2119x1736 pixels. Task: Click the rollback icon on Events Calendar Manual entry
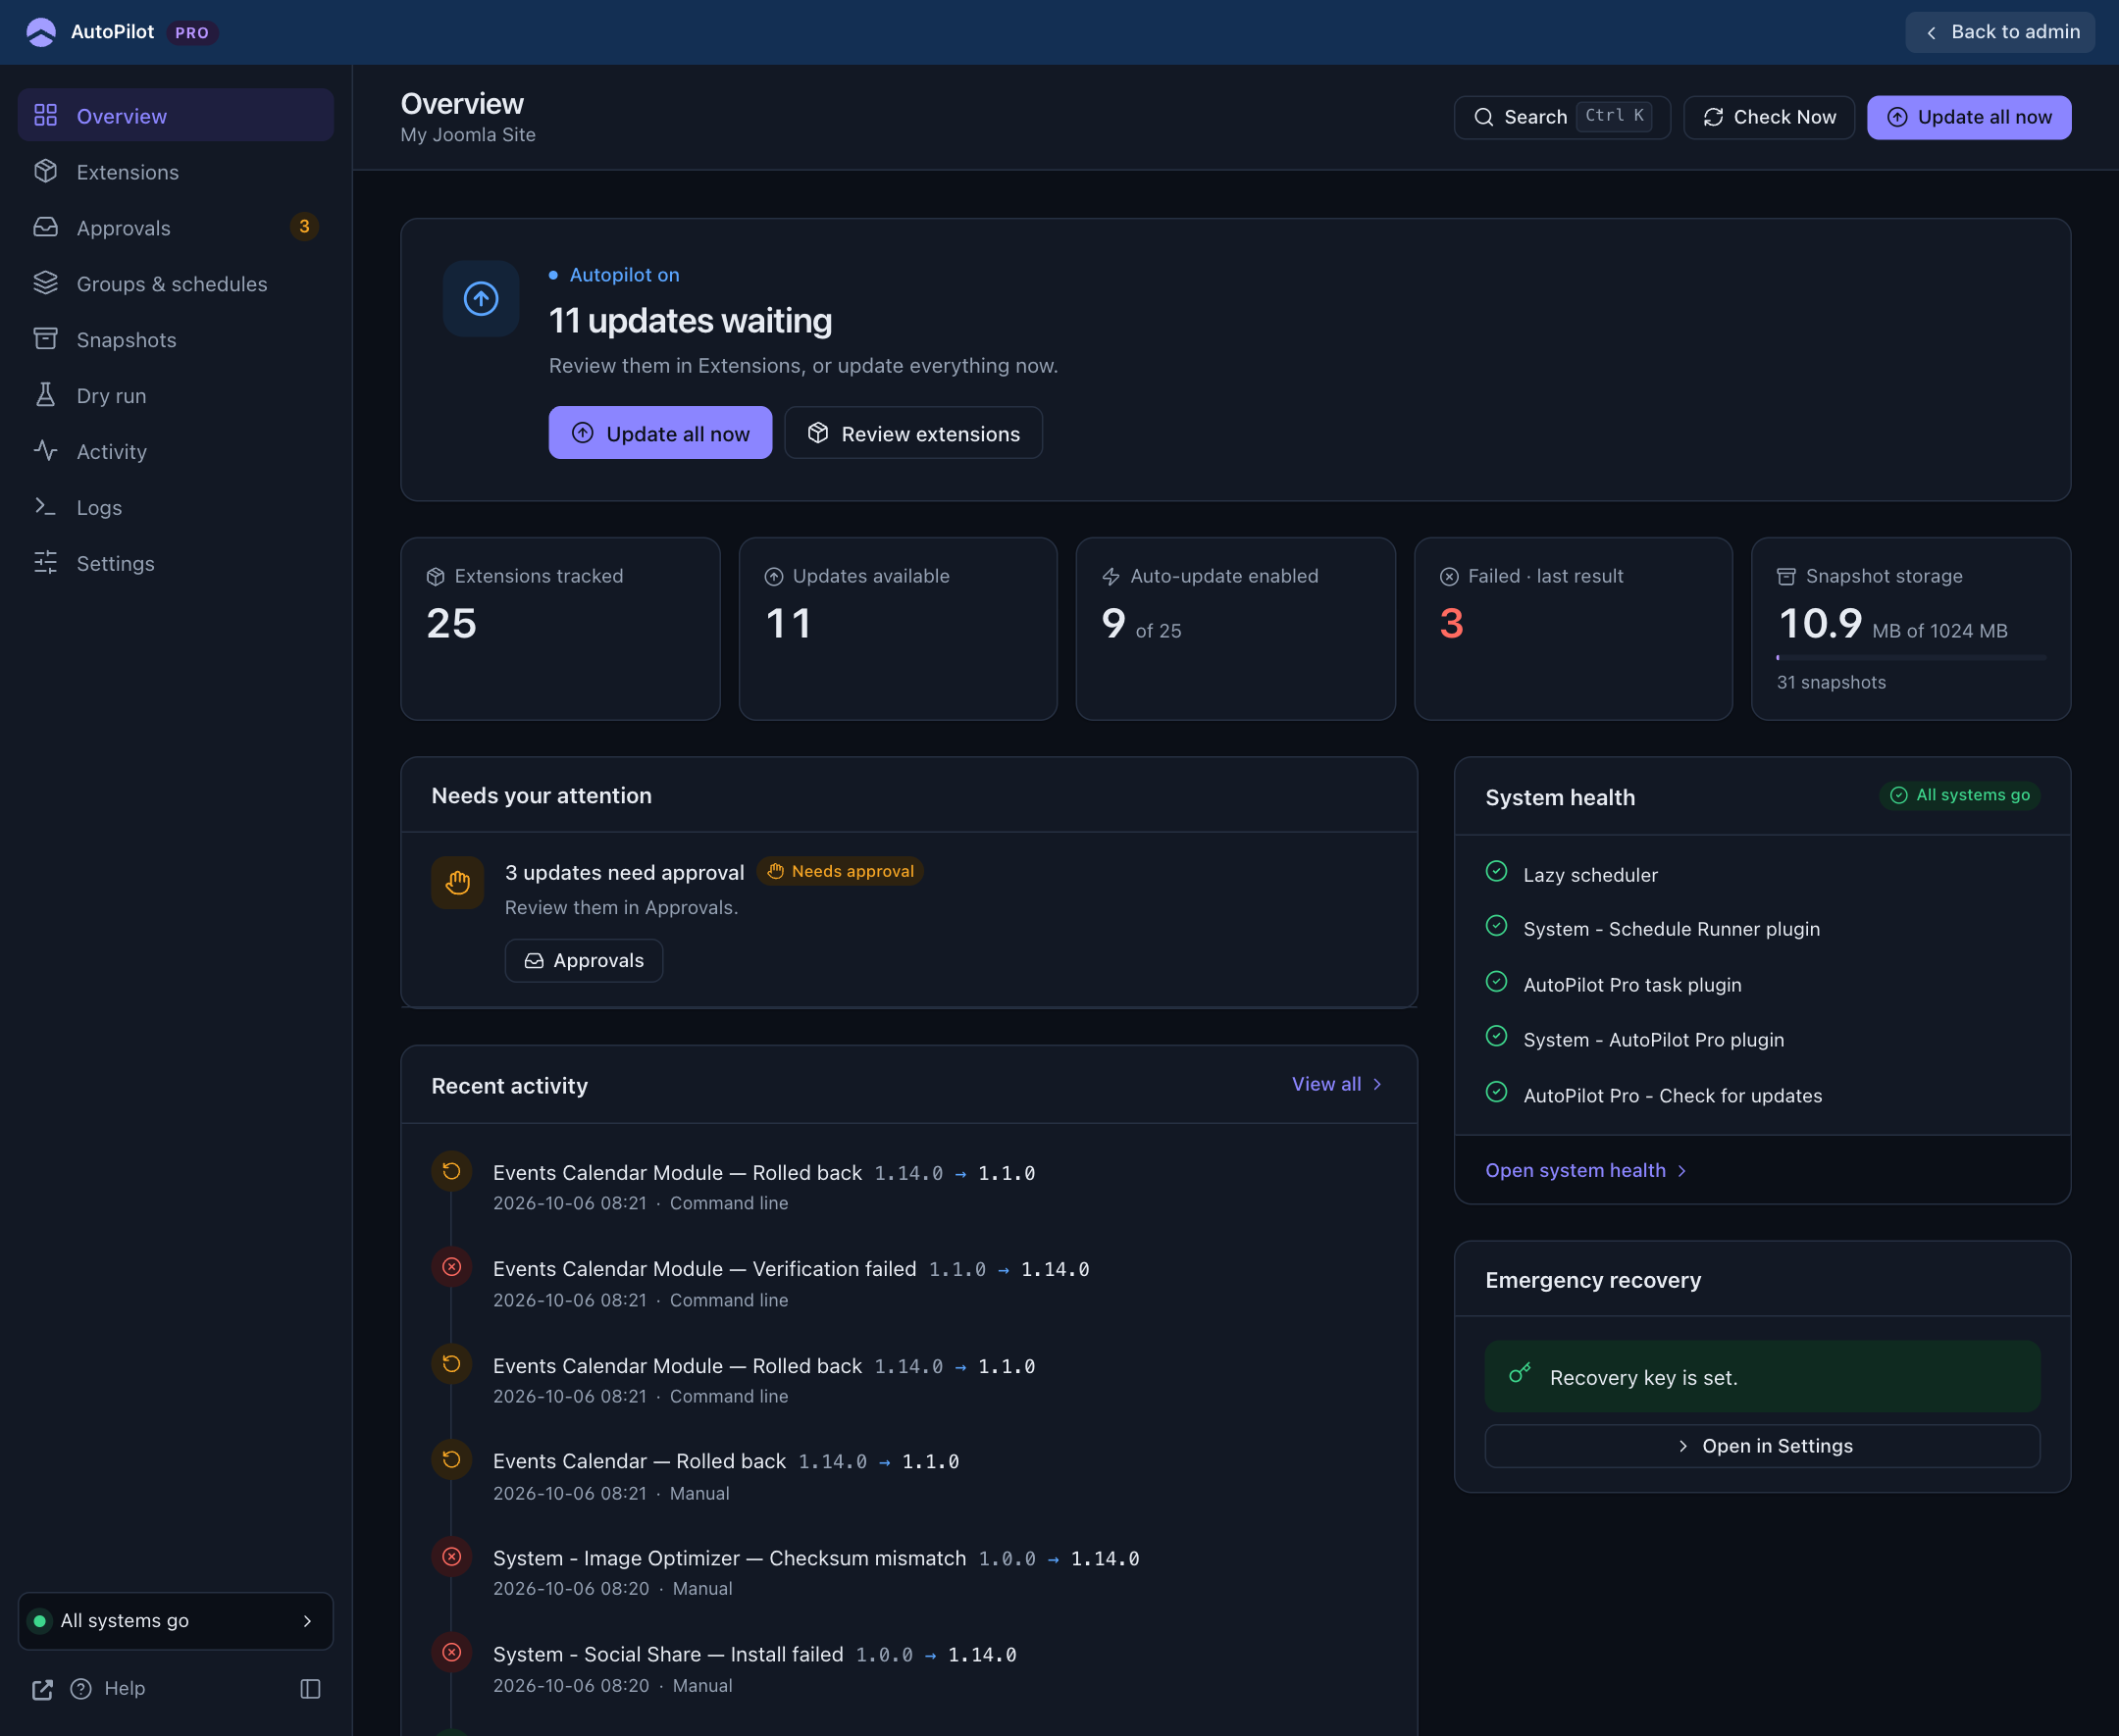(452, 1460)
